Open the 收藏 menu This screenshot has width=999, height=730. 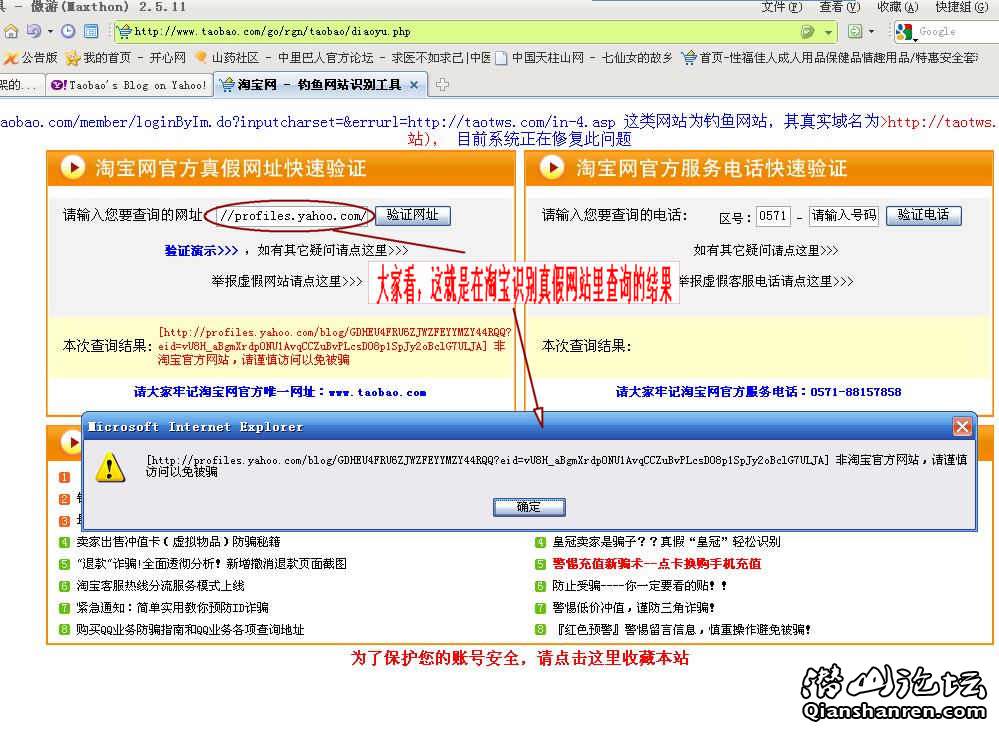coord(895,7)
